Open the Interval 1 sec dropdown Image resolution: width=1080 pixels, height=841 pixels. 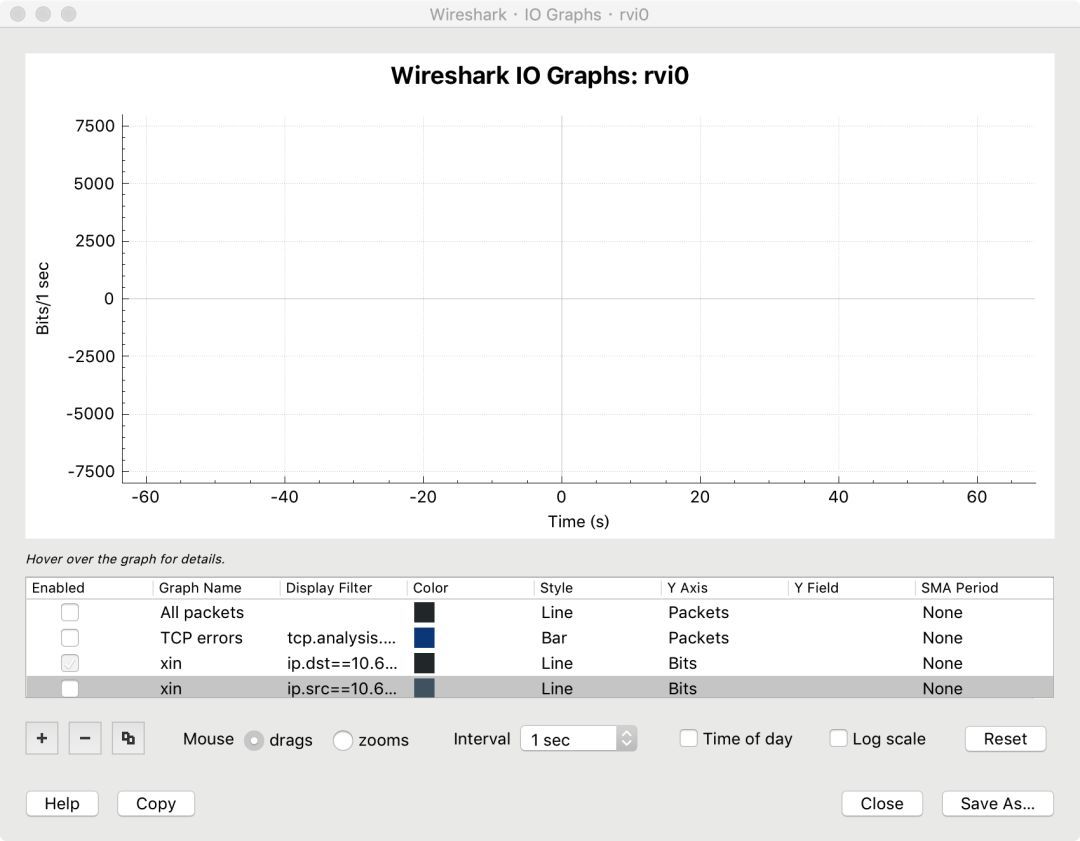point(579,738)
